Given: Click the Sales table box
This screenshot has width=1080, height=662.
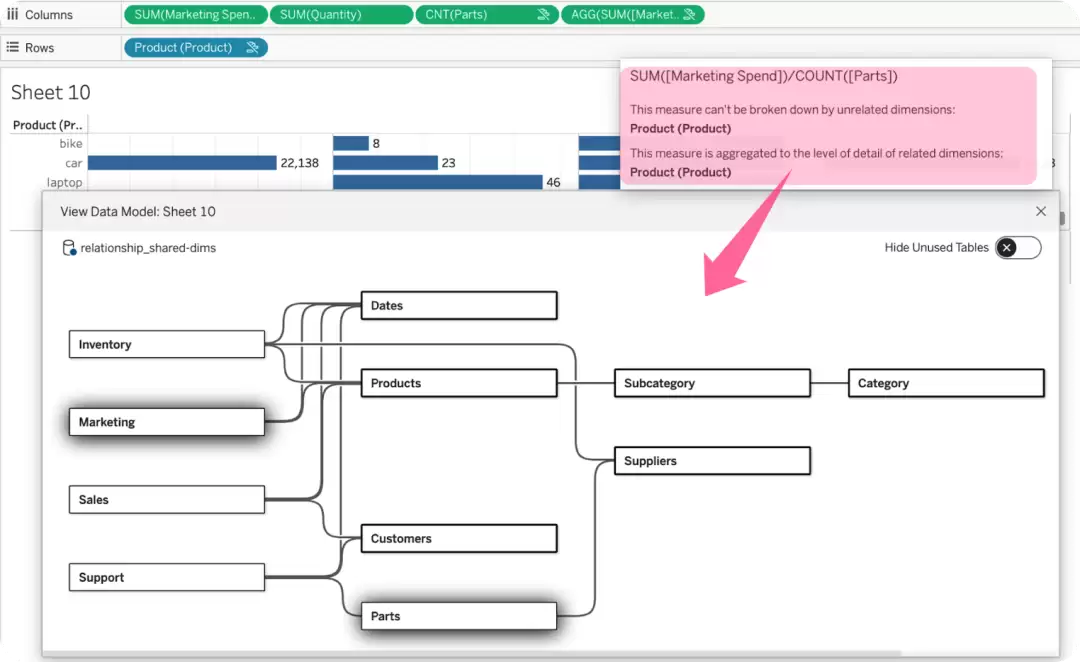Looking at the screenshot, I should [x=167, y=499].
